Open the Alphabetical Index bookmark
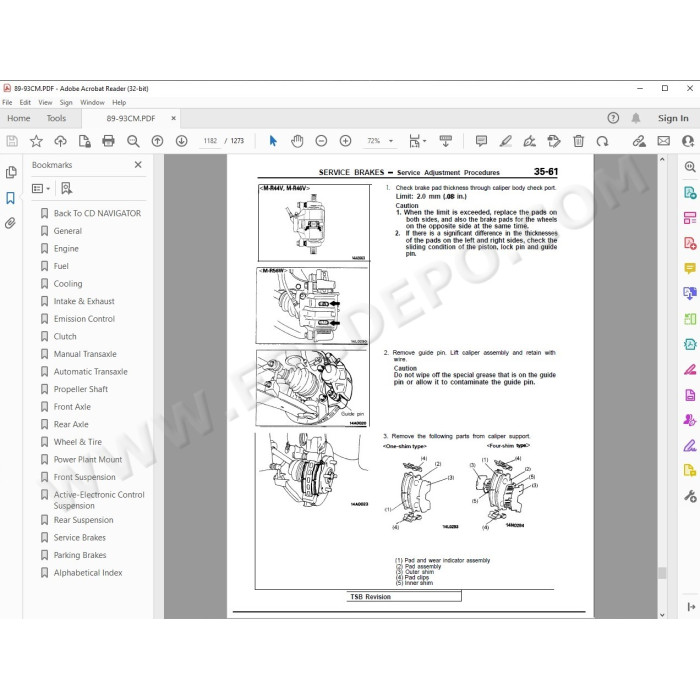This screenshot has height=700, width=700. pyautogui.click(x=88, y=573)
